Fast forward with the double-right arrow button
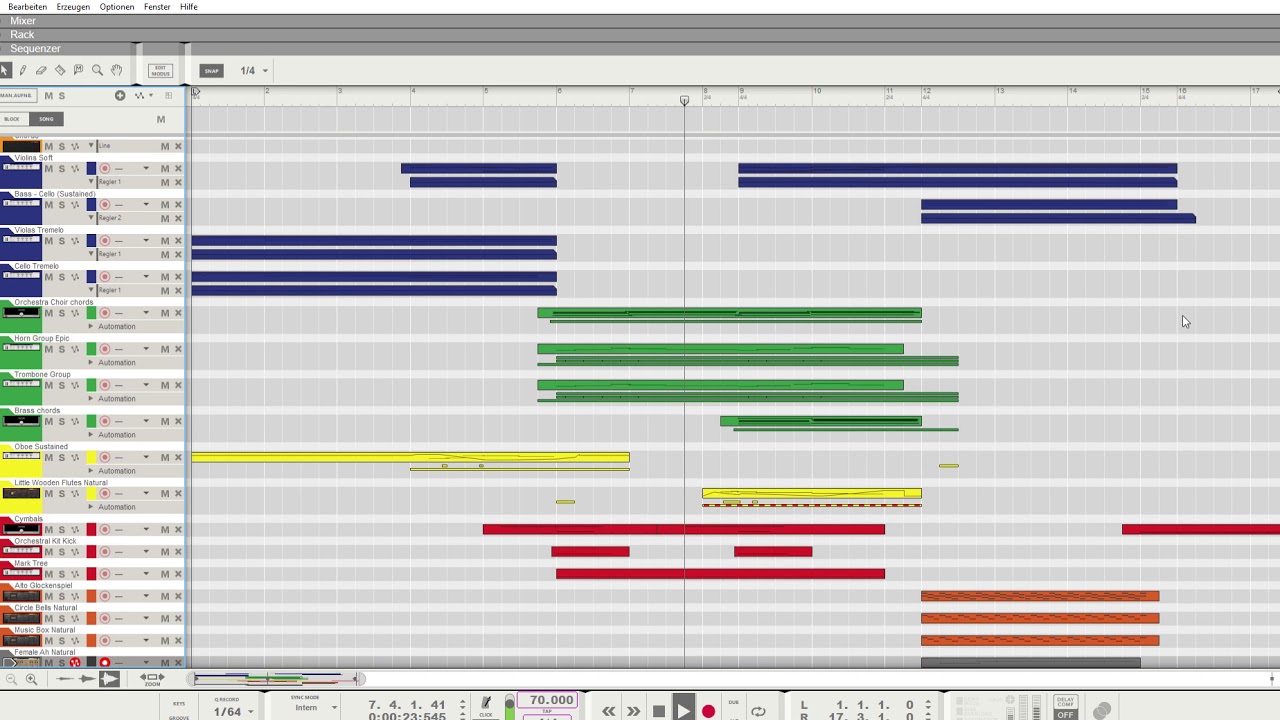Image resolution: width=1280 pixels, height=720 pixels. pyautogui.click(x=633, y=711)
